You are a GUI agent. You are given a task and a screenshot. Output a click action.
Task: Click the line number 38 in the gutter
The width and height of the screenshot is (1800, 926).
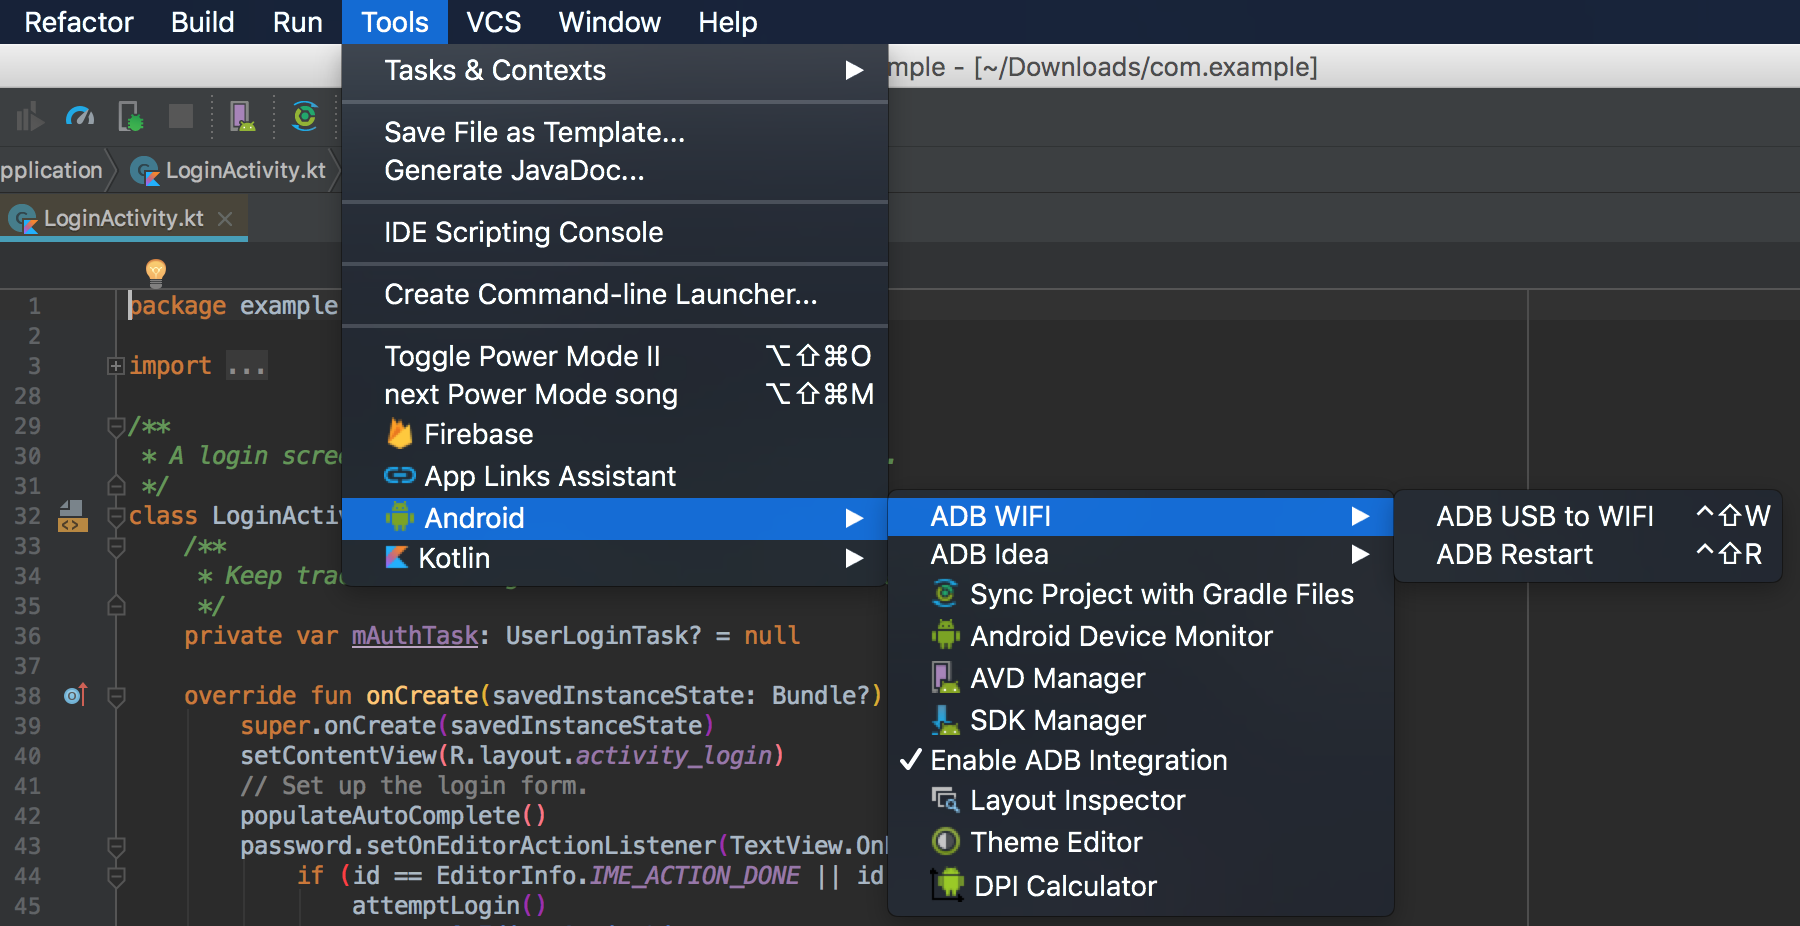[x=27, y=696]
